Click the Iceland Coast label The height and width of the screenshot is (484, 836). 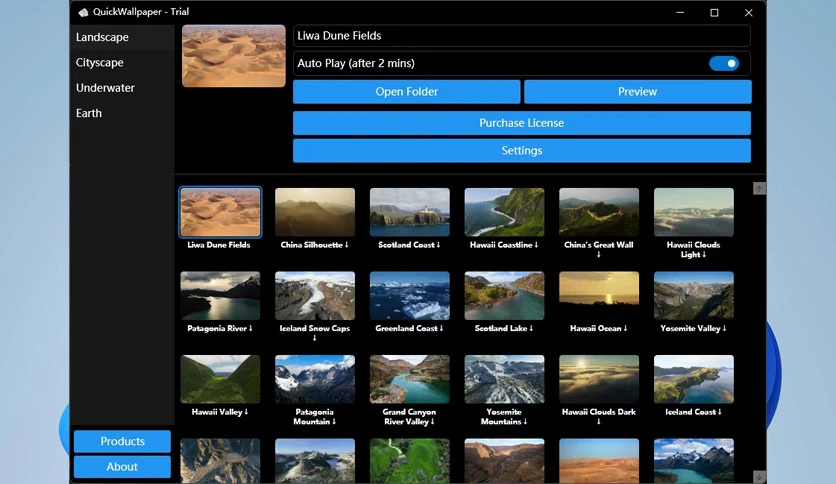pyautogui.click(x=693, y=412)
